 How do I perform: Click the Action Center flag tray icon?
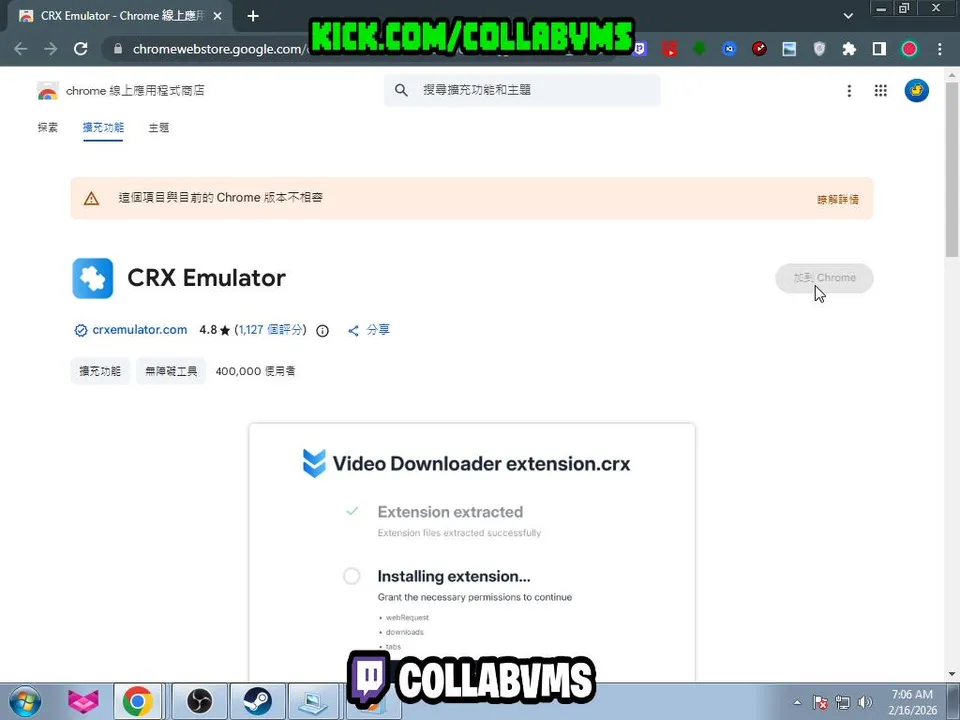coord(820,702)
